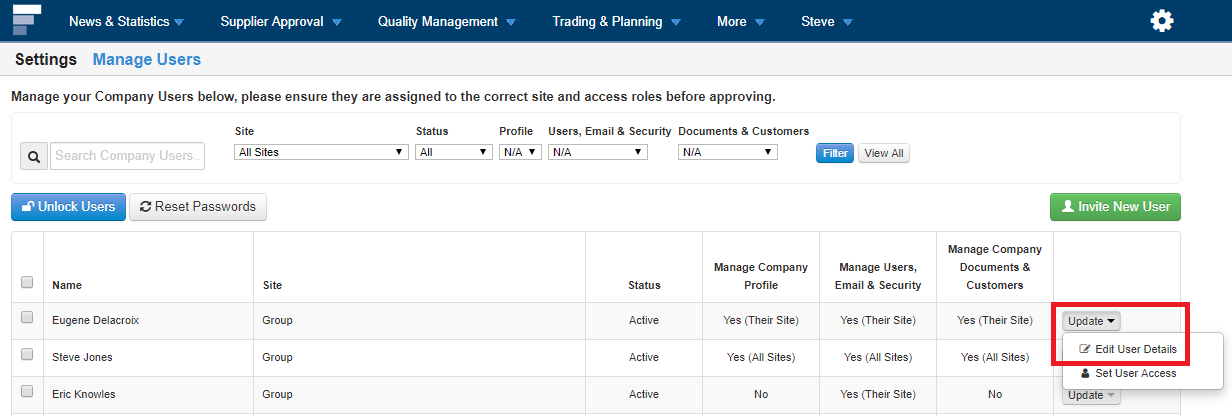
Task: Click the company logo icon
Action: pos(27,19)
